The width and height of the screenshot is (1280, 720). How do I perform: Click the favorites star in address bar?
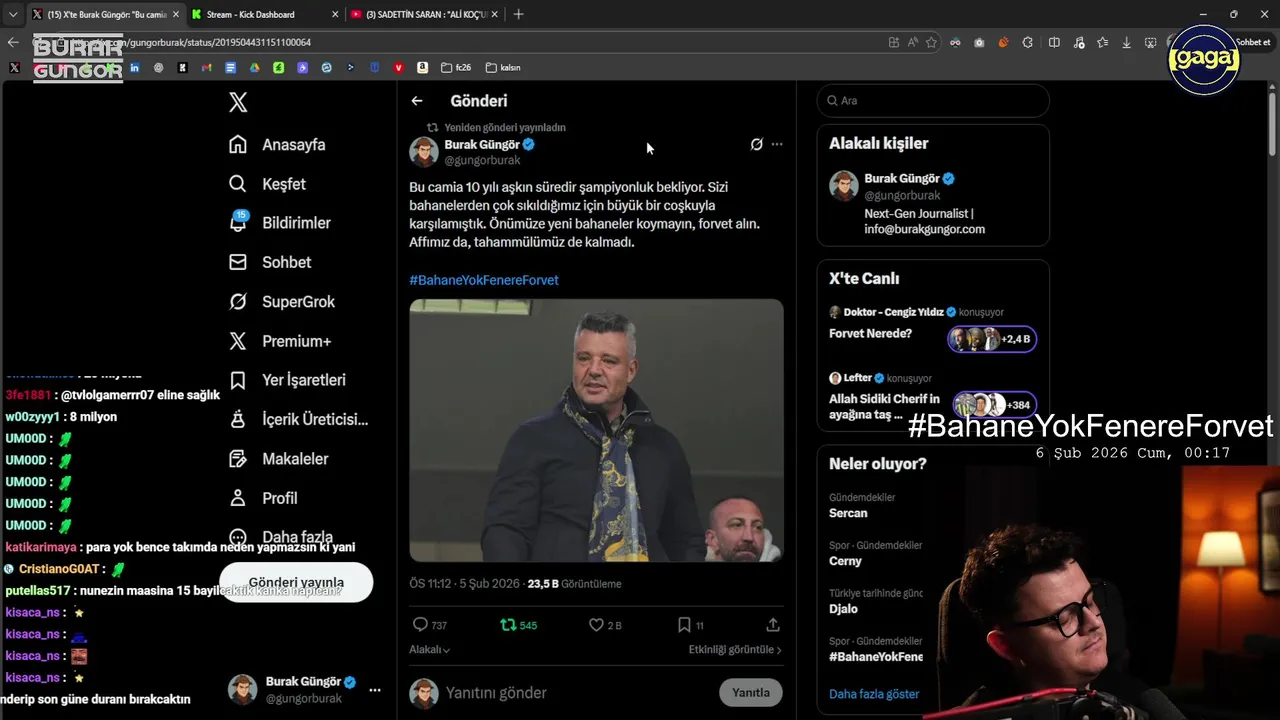coord(931,43)
